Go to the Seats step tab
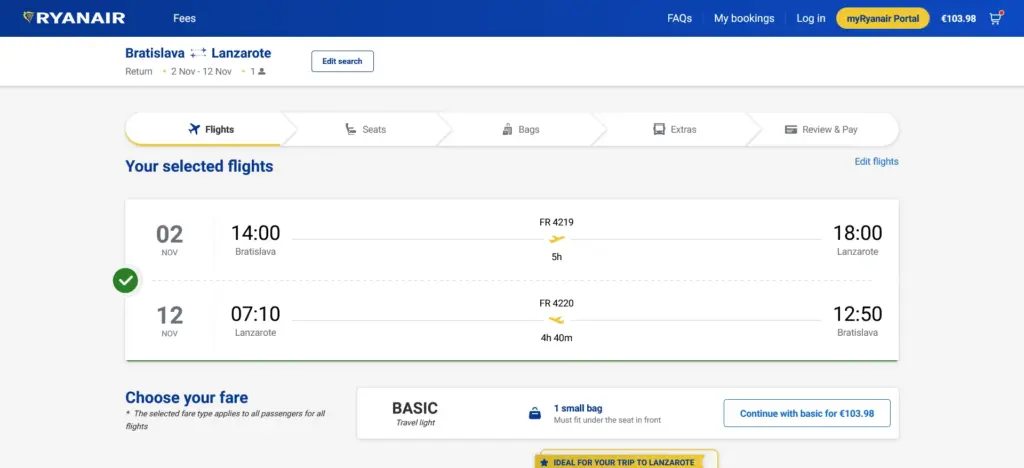The image size is (1024, 468). [x=366, y=129]
